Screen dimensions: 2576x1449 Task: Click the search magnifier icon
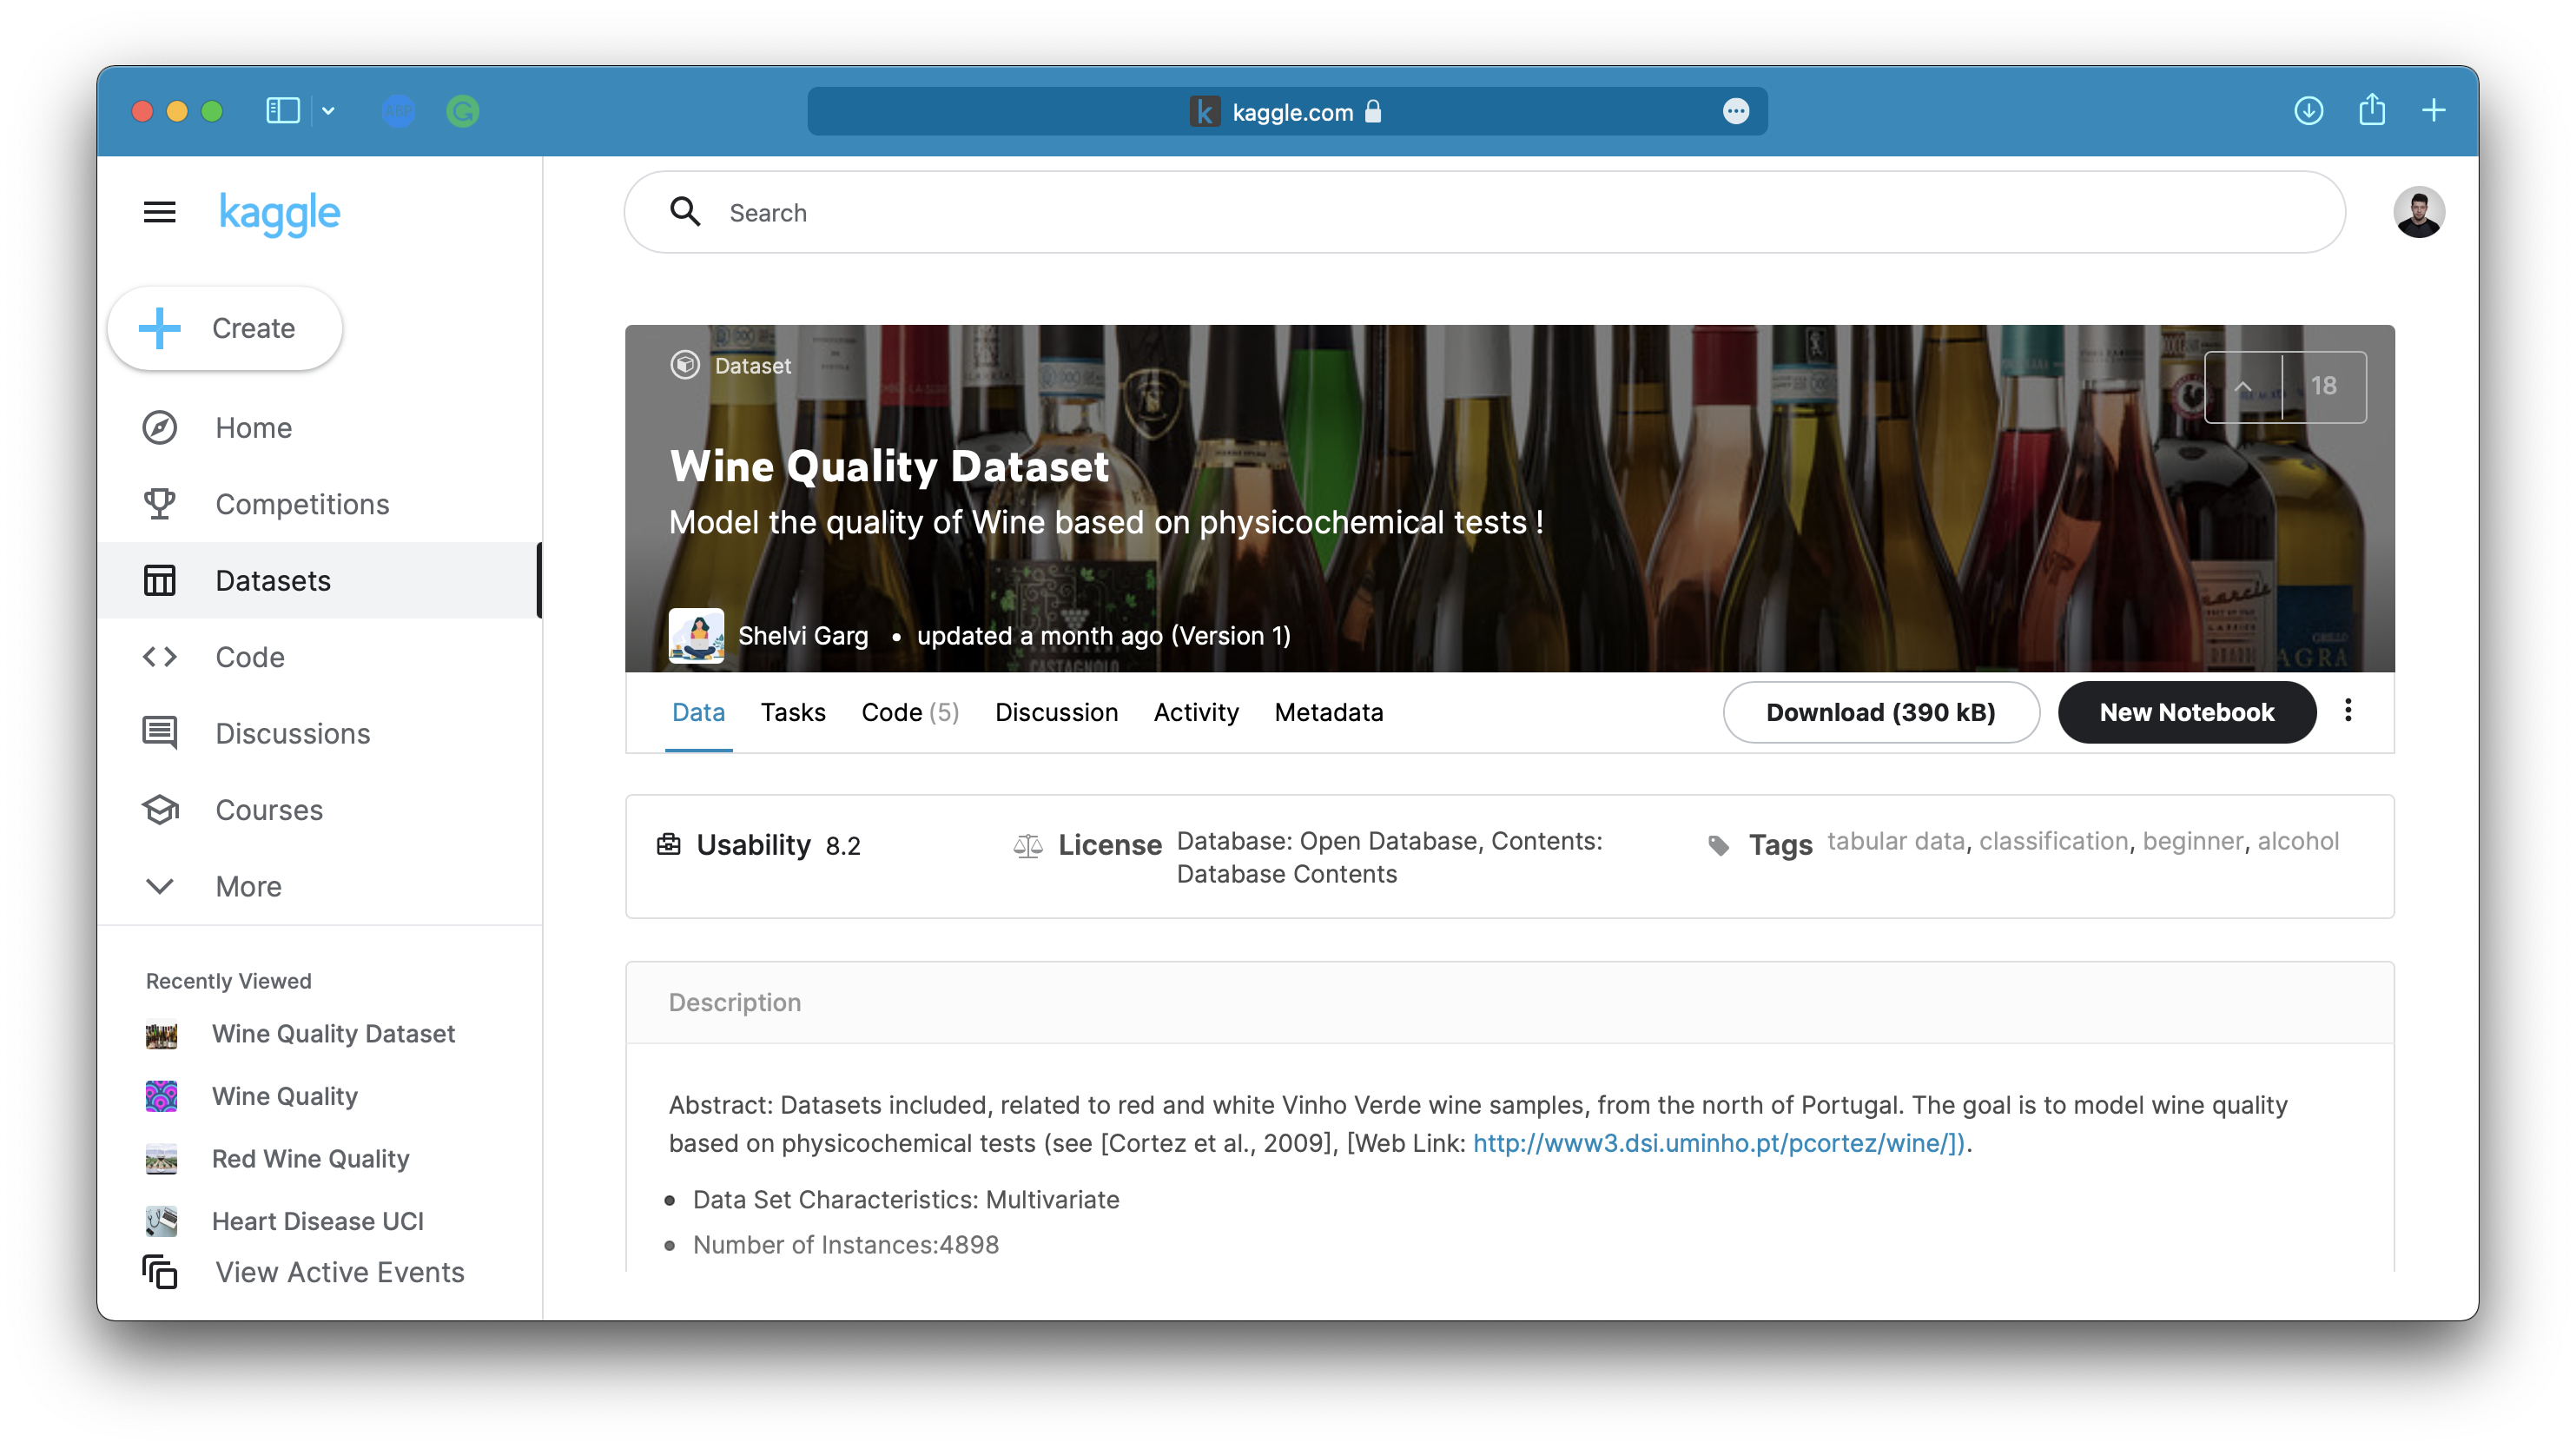coord(686,212)
